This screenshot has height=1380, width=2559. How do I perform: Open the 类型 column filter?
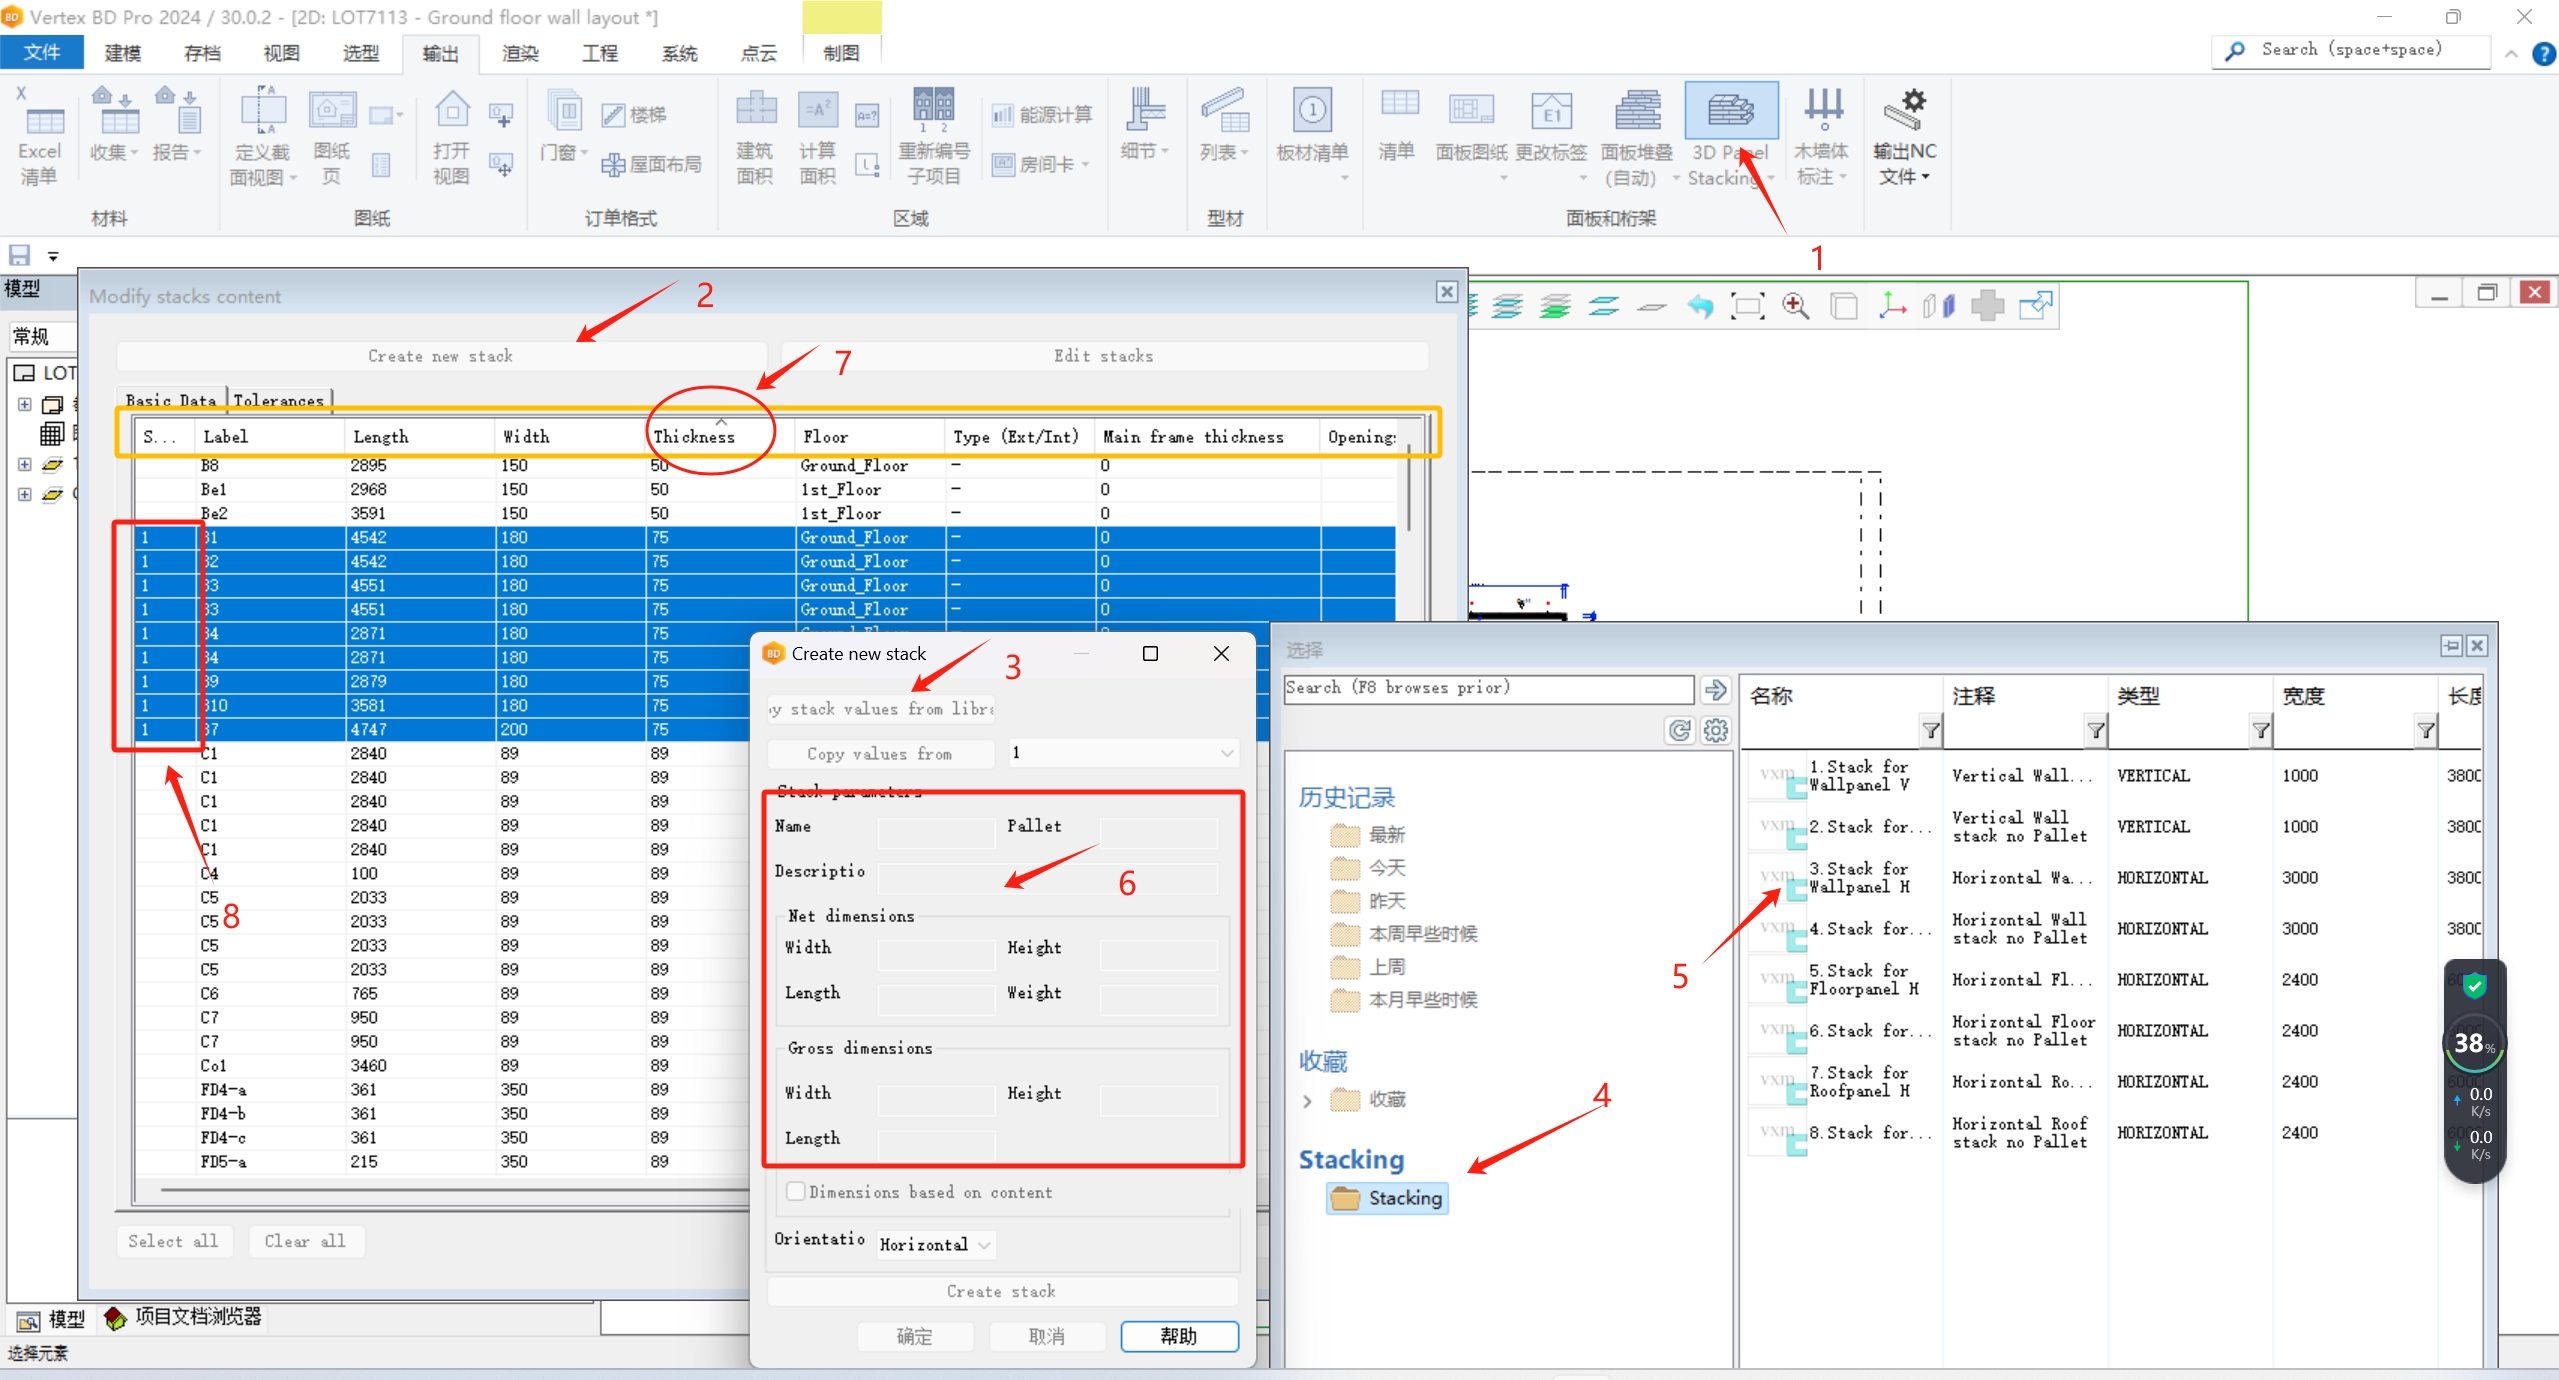pyautogui.click(x=2261, y=731)
